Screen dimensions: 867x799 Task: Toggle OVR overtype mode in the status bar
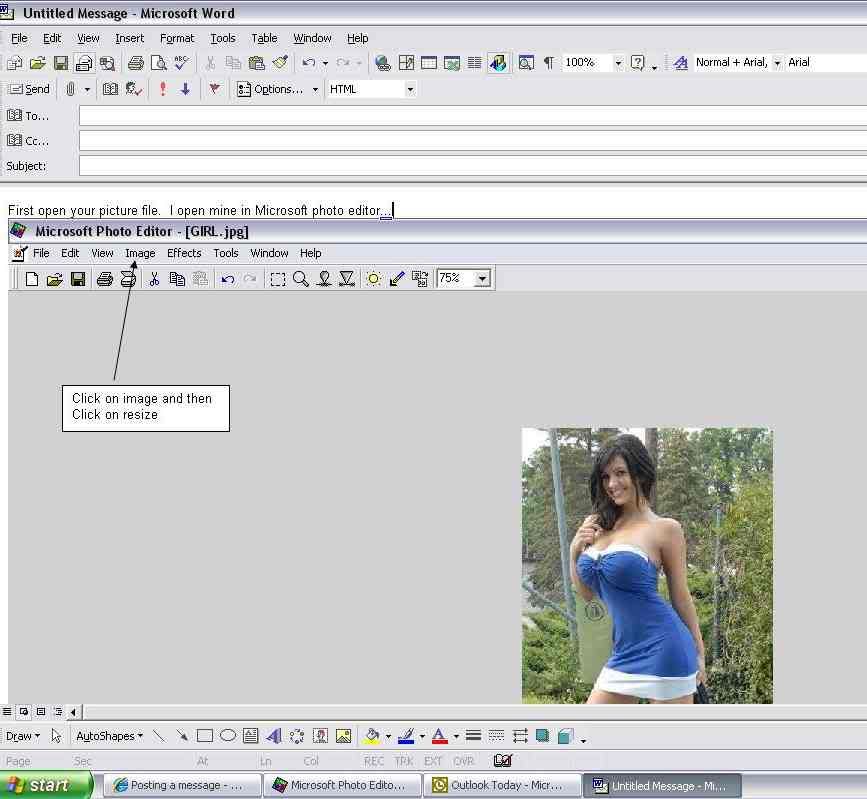coord(463,761)
